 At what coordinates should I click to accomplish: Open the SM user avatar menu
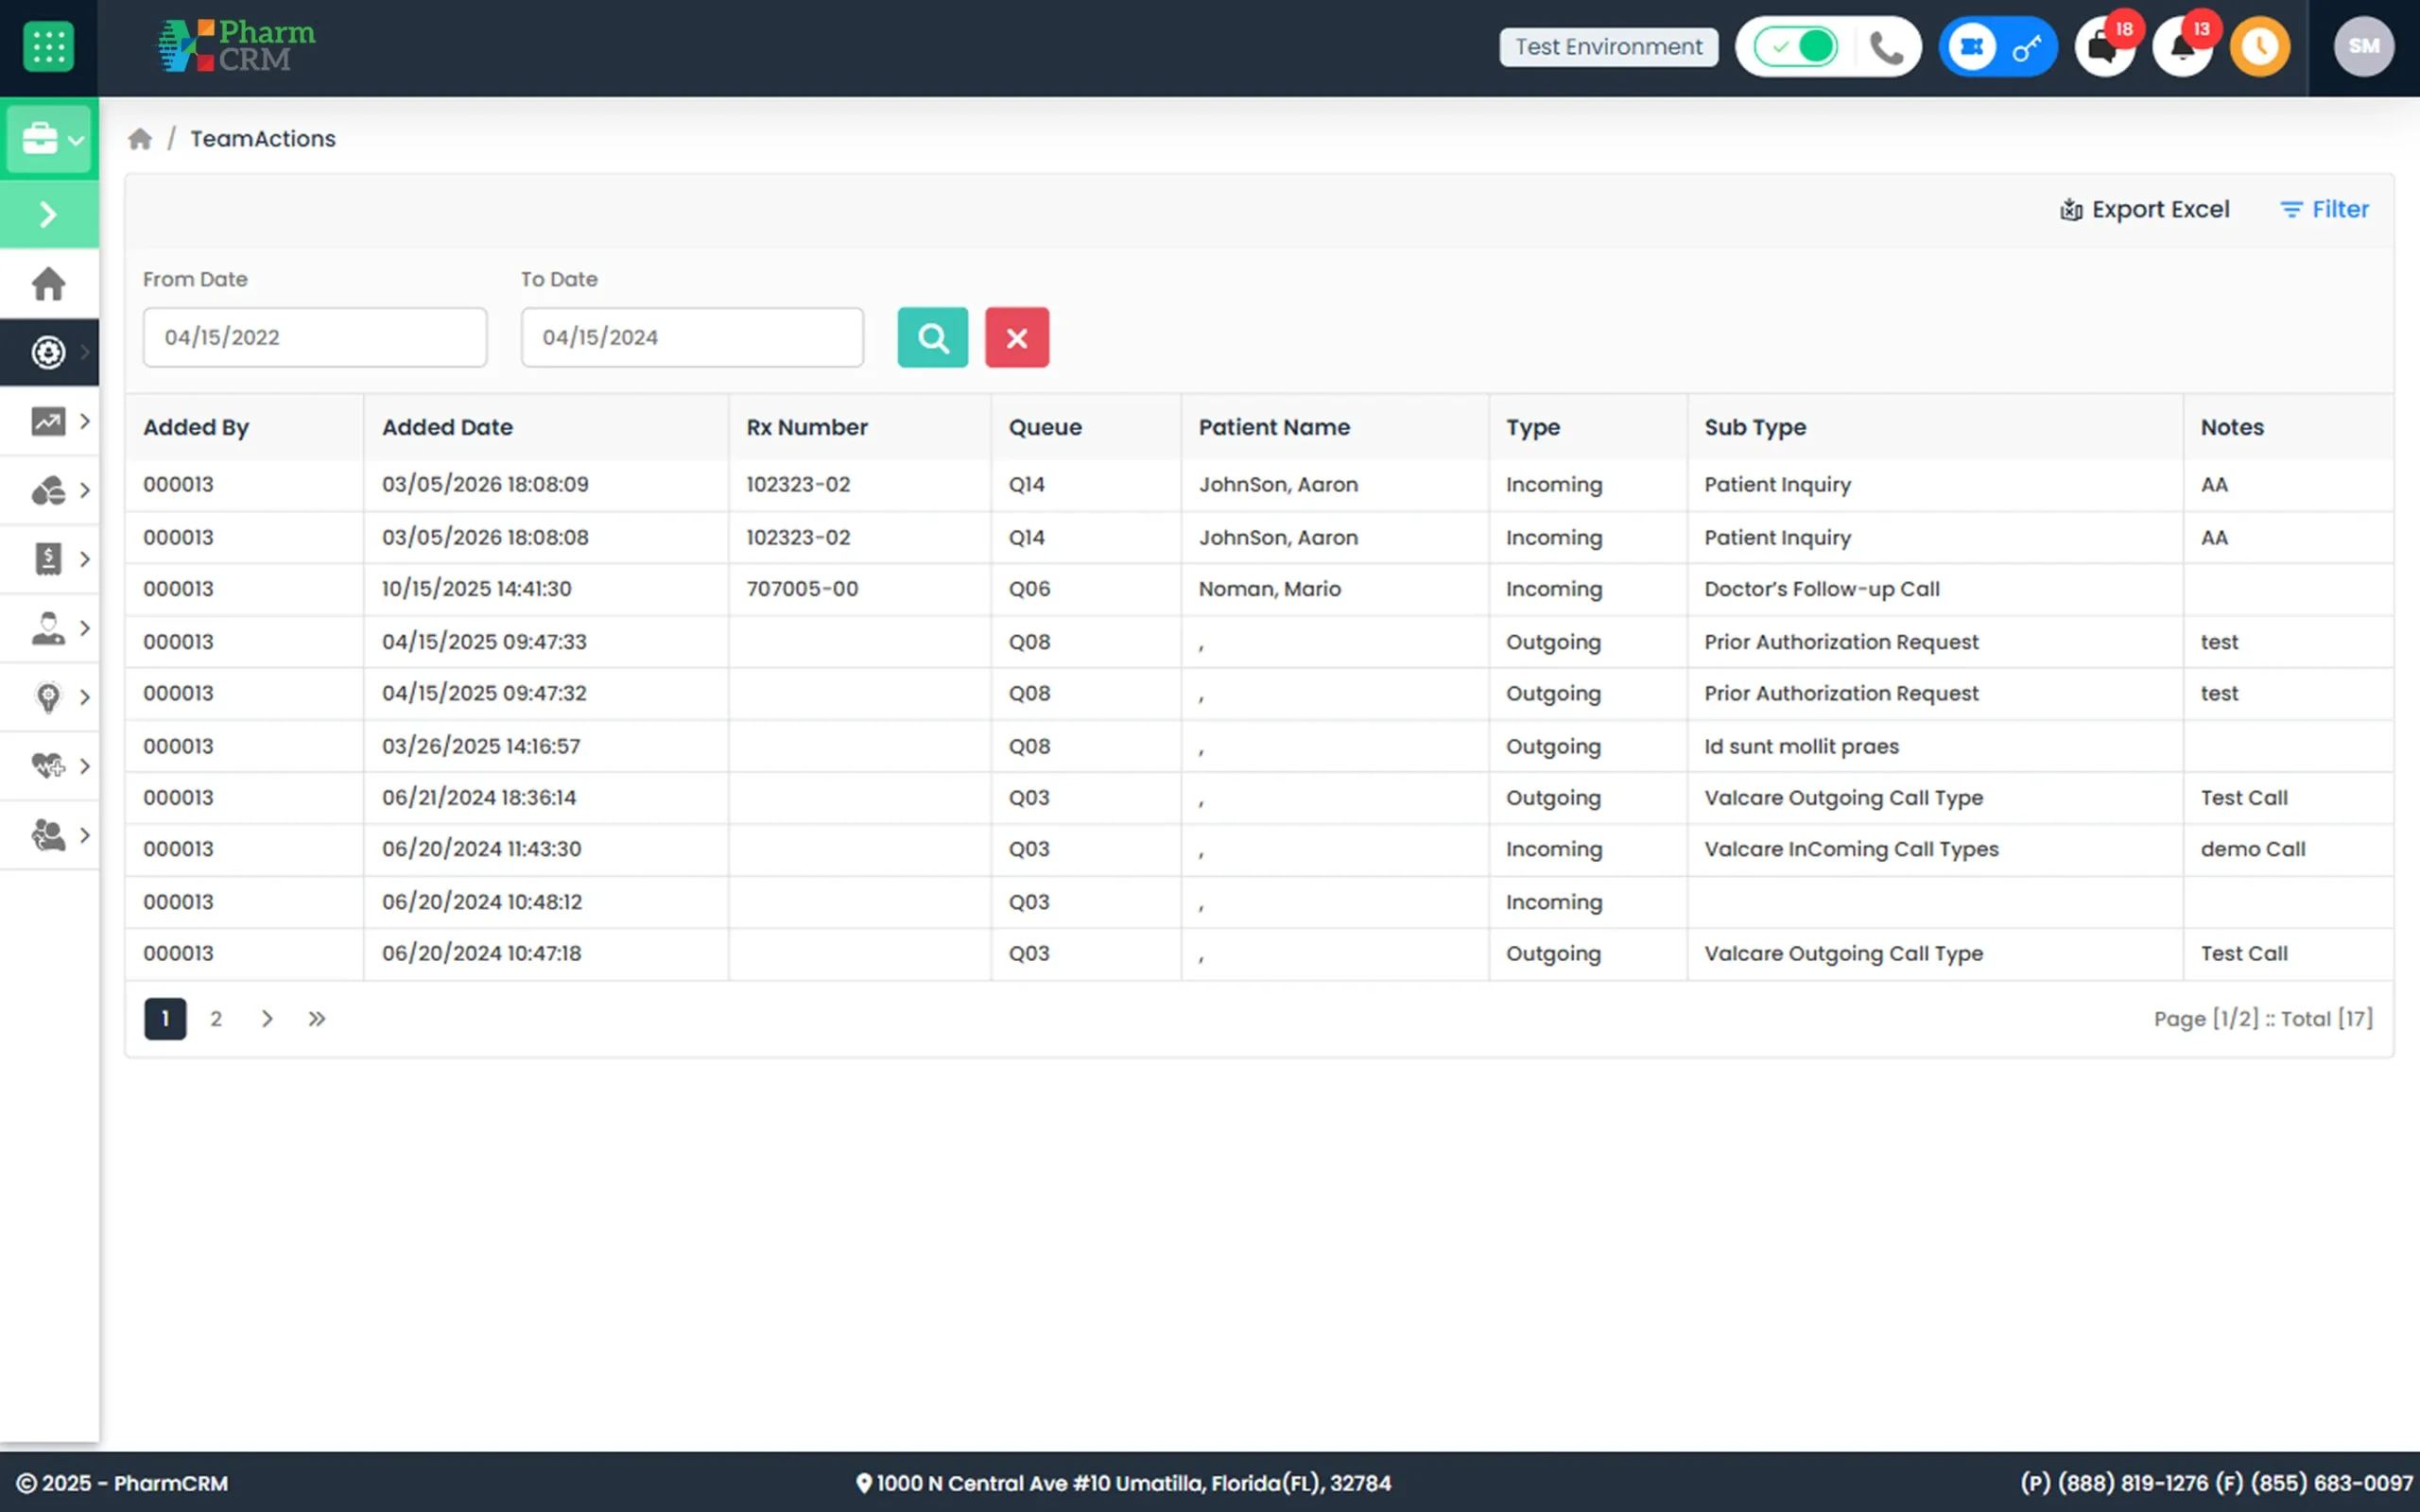pyautogui.click(x=2363, y=46)
